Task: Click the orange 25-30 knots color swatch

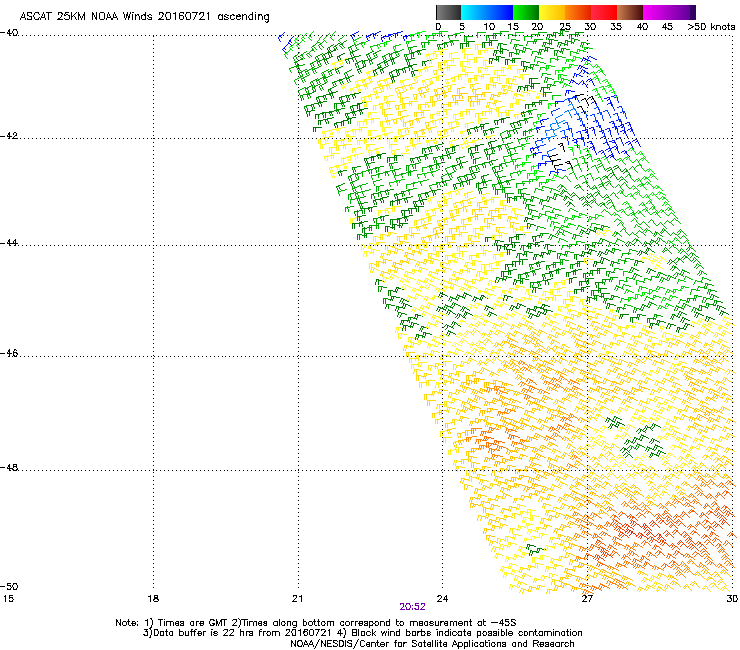Action: [578, 12]
